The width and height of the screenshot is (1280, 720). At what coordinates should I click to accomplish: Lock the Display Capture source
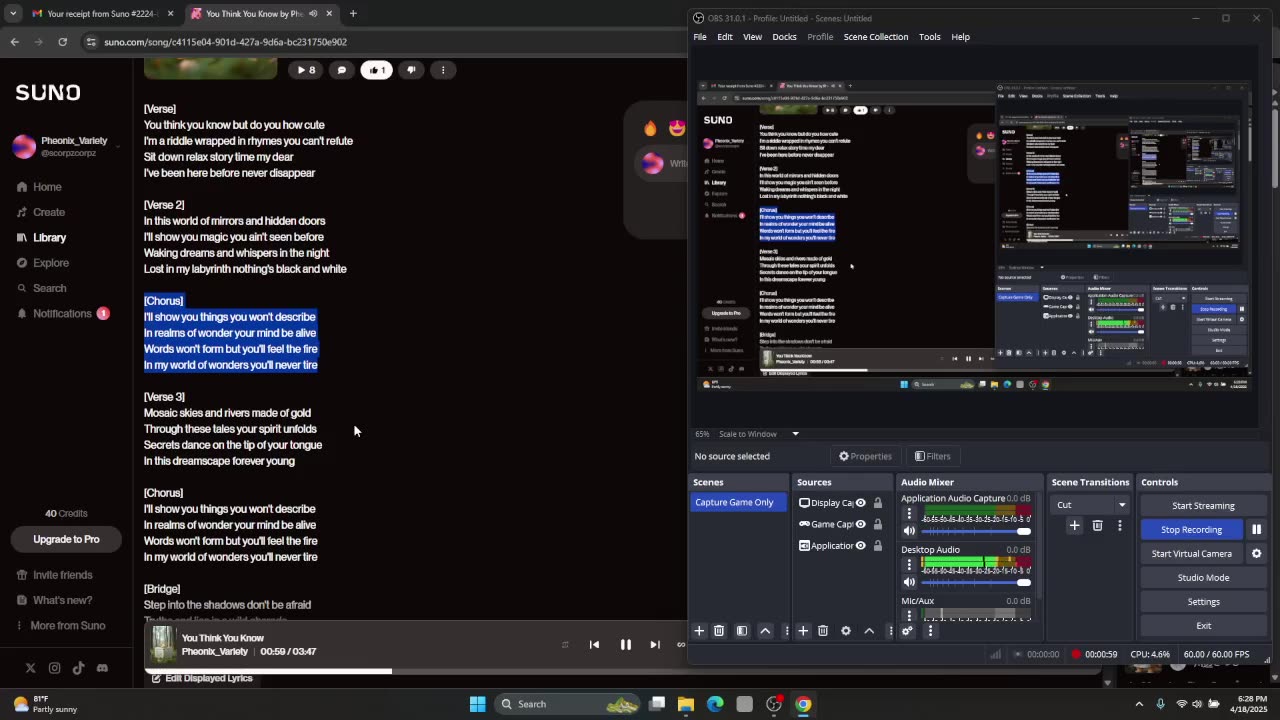click(878, 503)
